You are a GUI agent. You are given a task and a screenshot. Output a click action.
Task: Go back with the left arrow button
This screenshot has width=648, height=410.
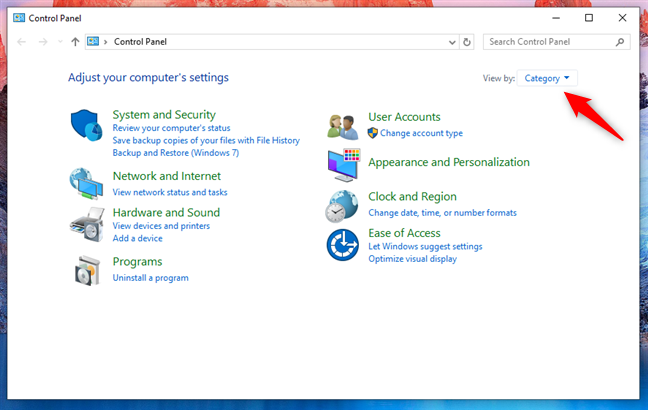tap(21, 42)
